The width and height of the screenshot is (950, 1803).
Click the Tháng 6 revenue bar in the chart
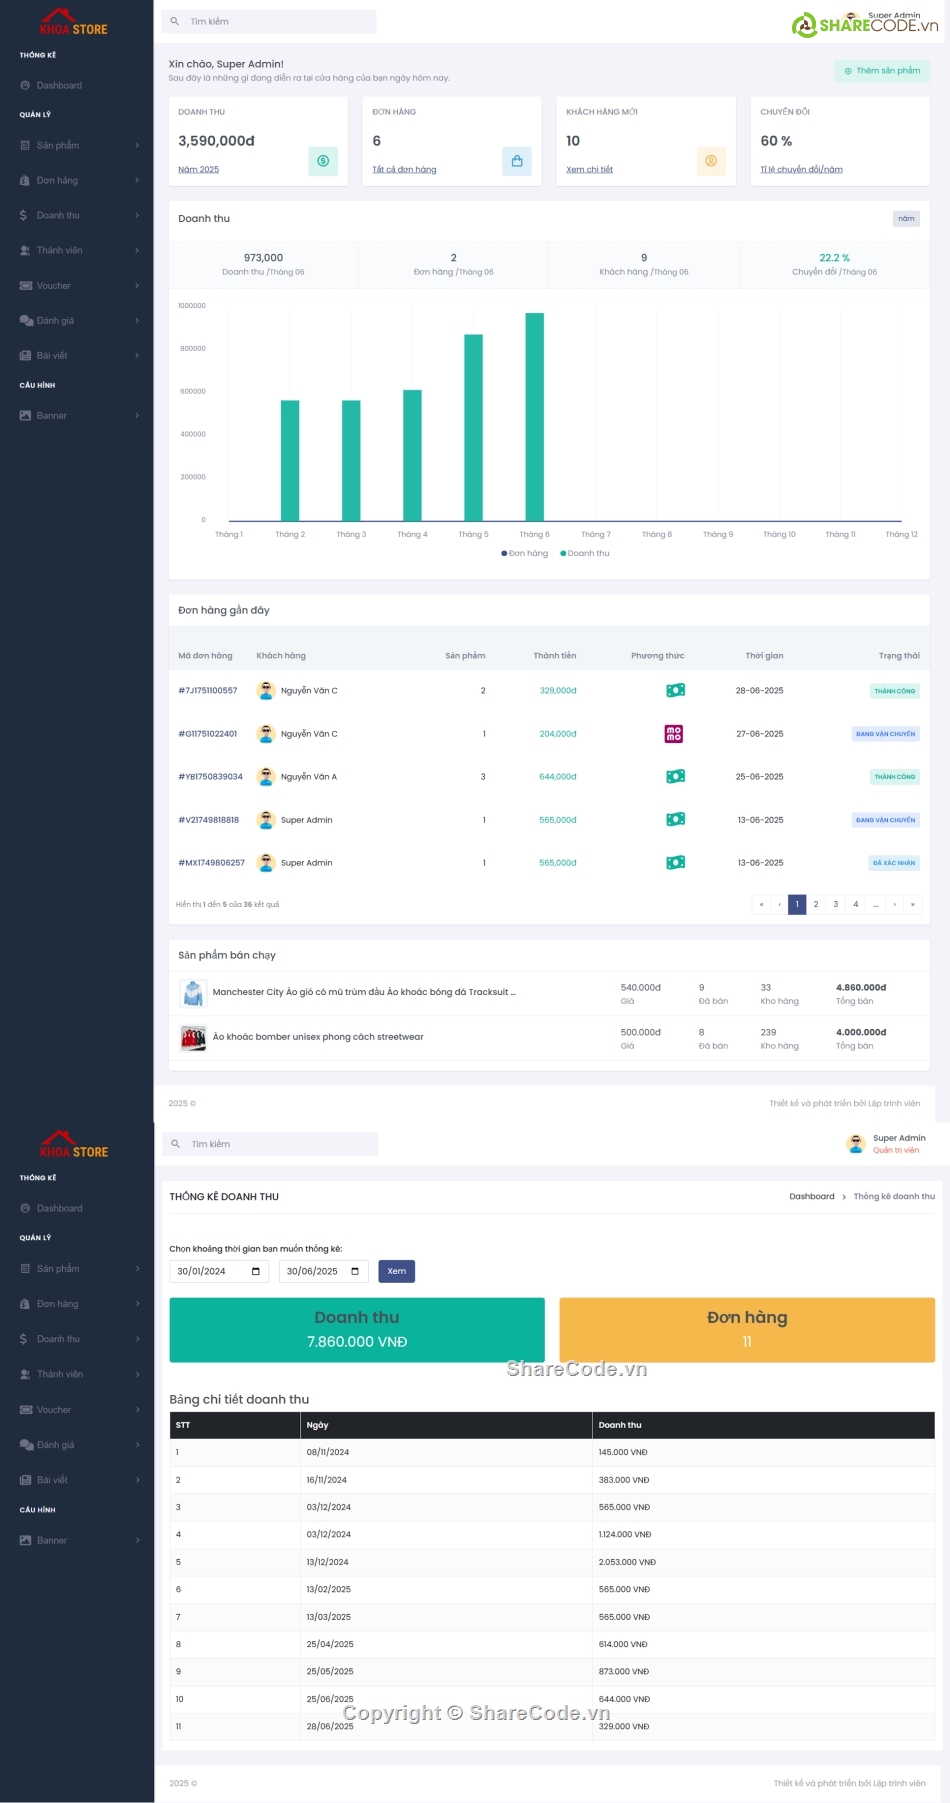pyautogui.click(x=534, y=417)
